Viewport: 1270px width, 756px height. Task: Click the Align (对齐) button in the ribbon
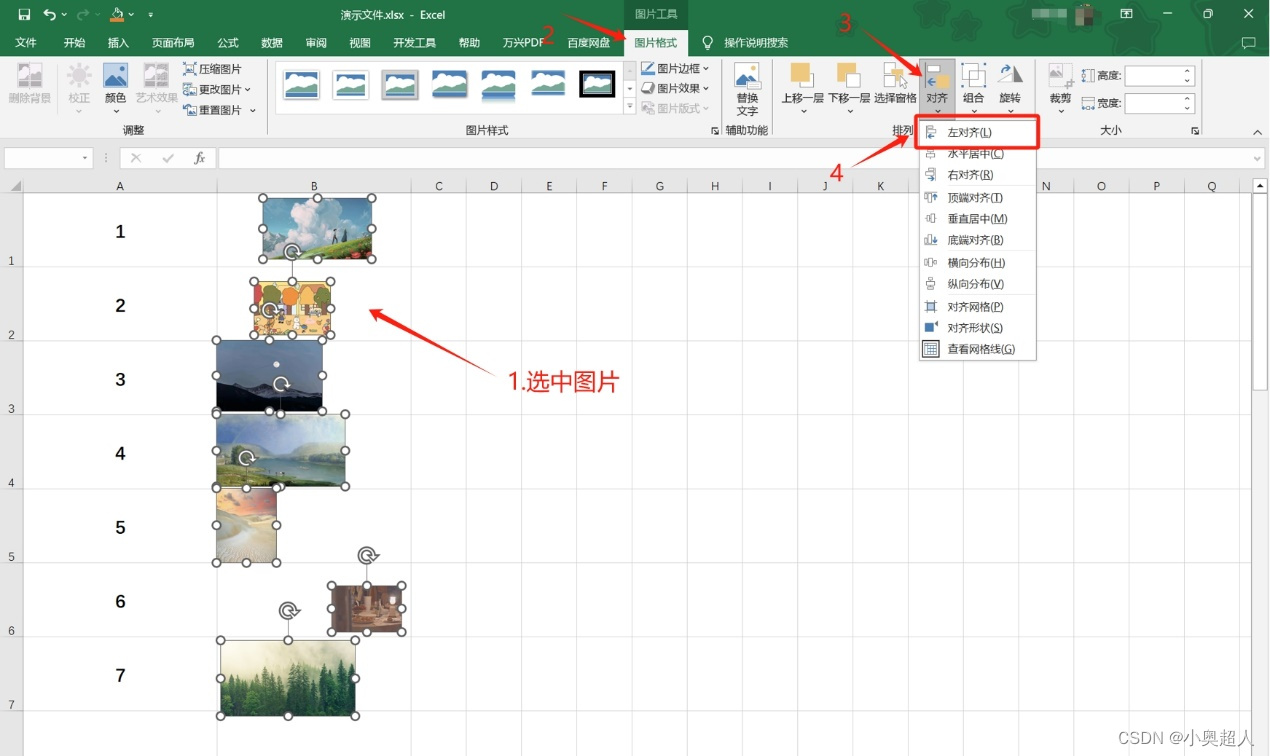[x=937, y=86]
